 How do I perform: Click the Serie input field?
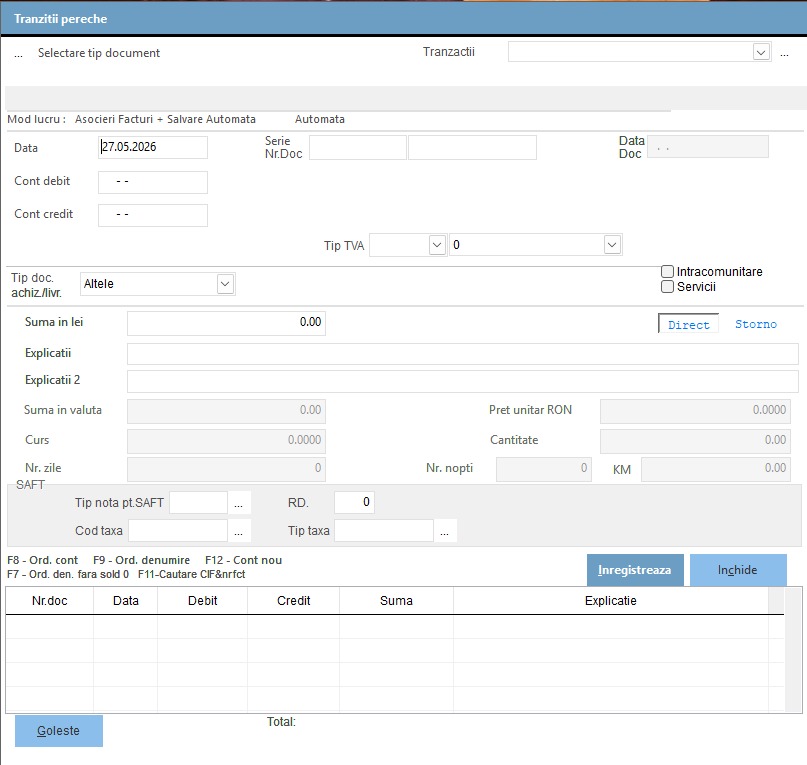click(358, 147)
